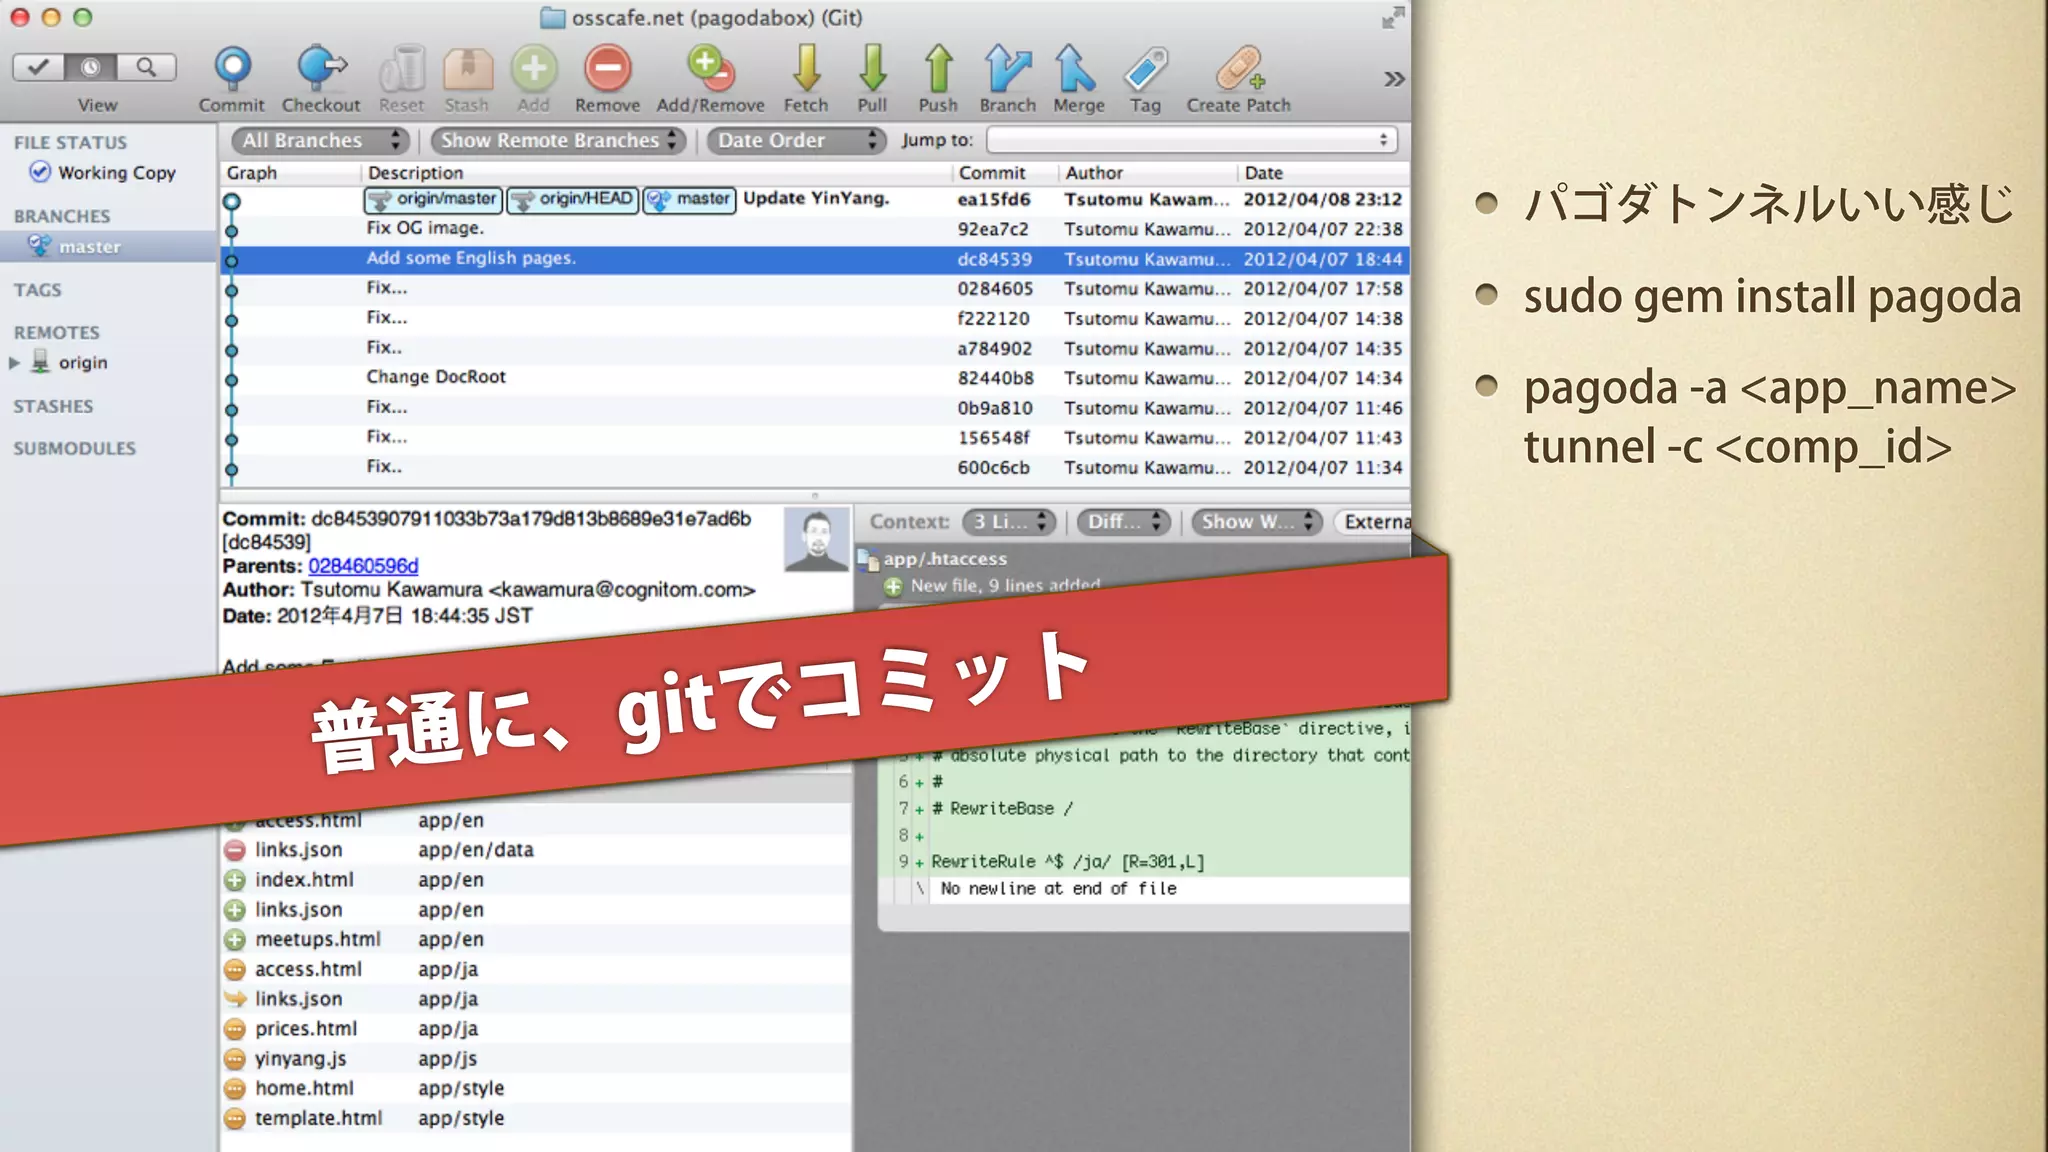Image resolution: width=2048 pixels, height=1152 pixels.
Task: Select the Add some English pages commit
Action: click(815, 259)
